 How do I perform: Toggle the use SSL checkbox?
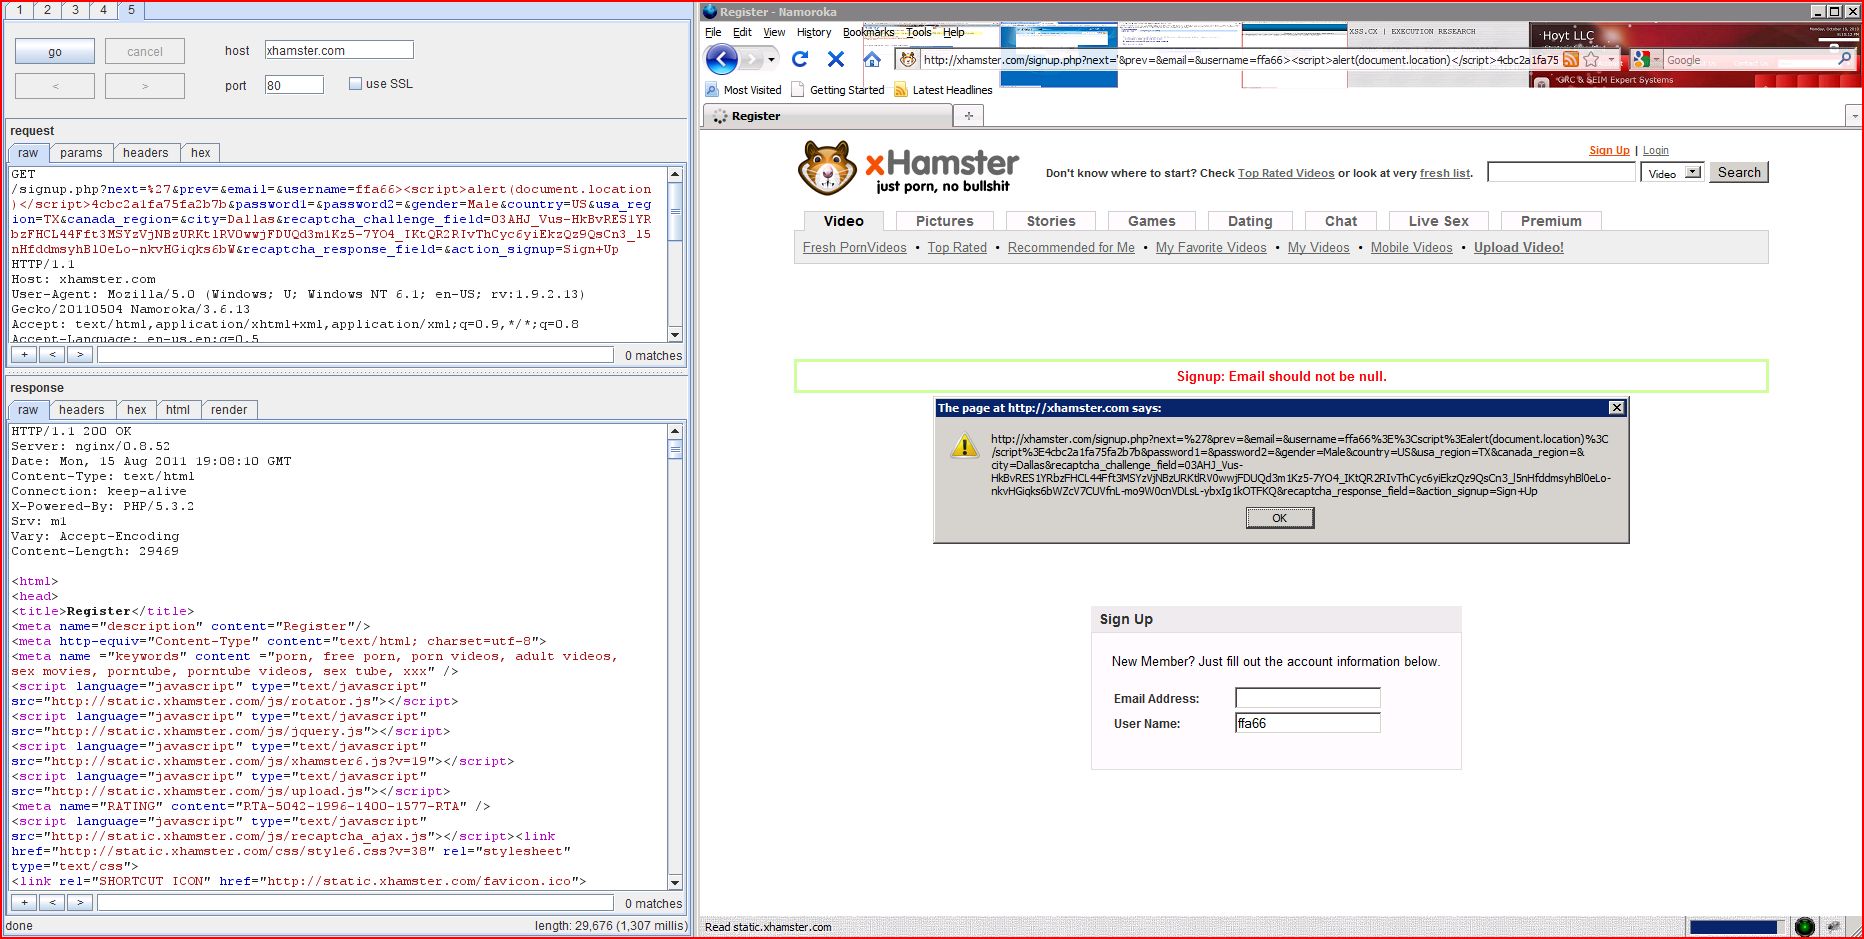tap(355, 84)
